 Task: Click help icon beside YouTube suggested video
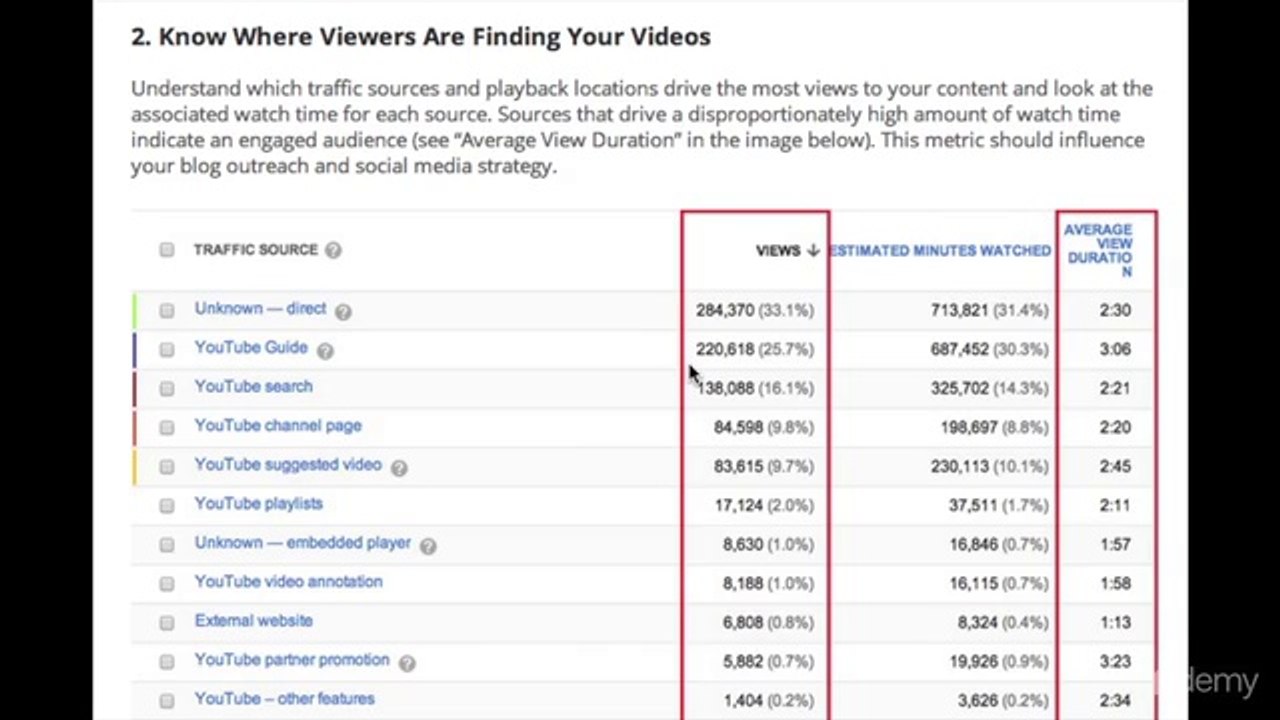click(399, 468)
